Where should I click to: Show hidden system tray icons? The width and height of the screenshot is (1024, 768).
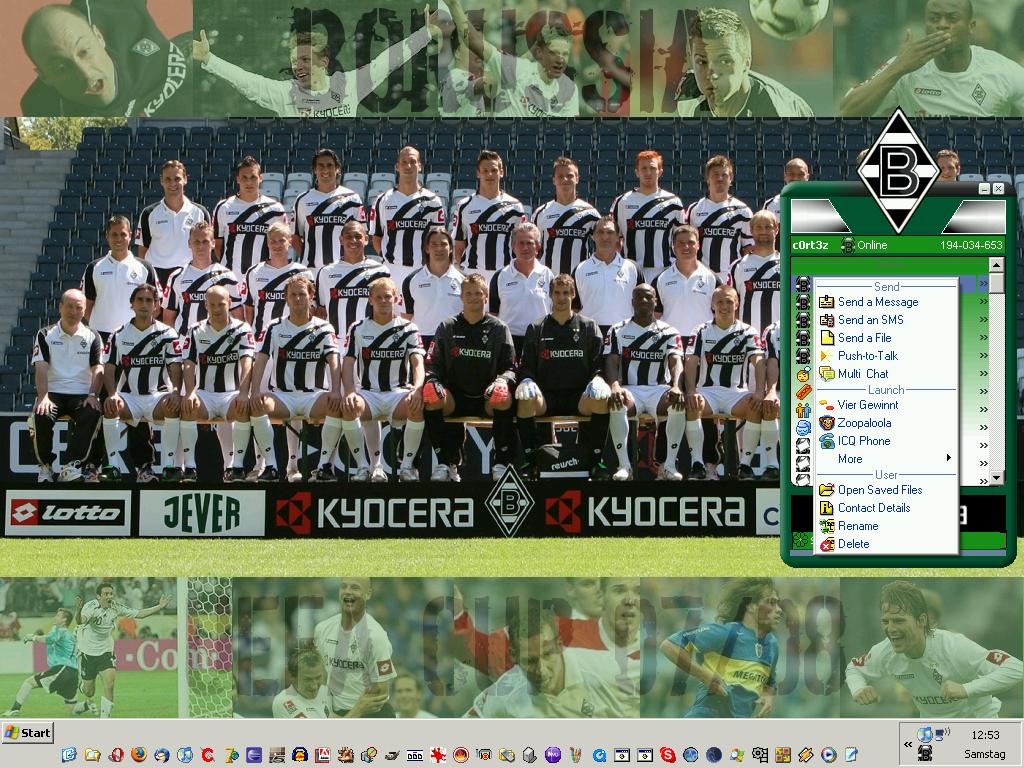click(908, 744)
